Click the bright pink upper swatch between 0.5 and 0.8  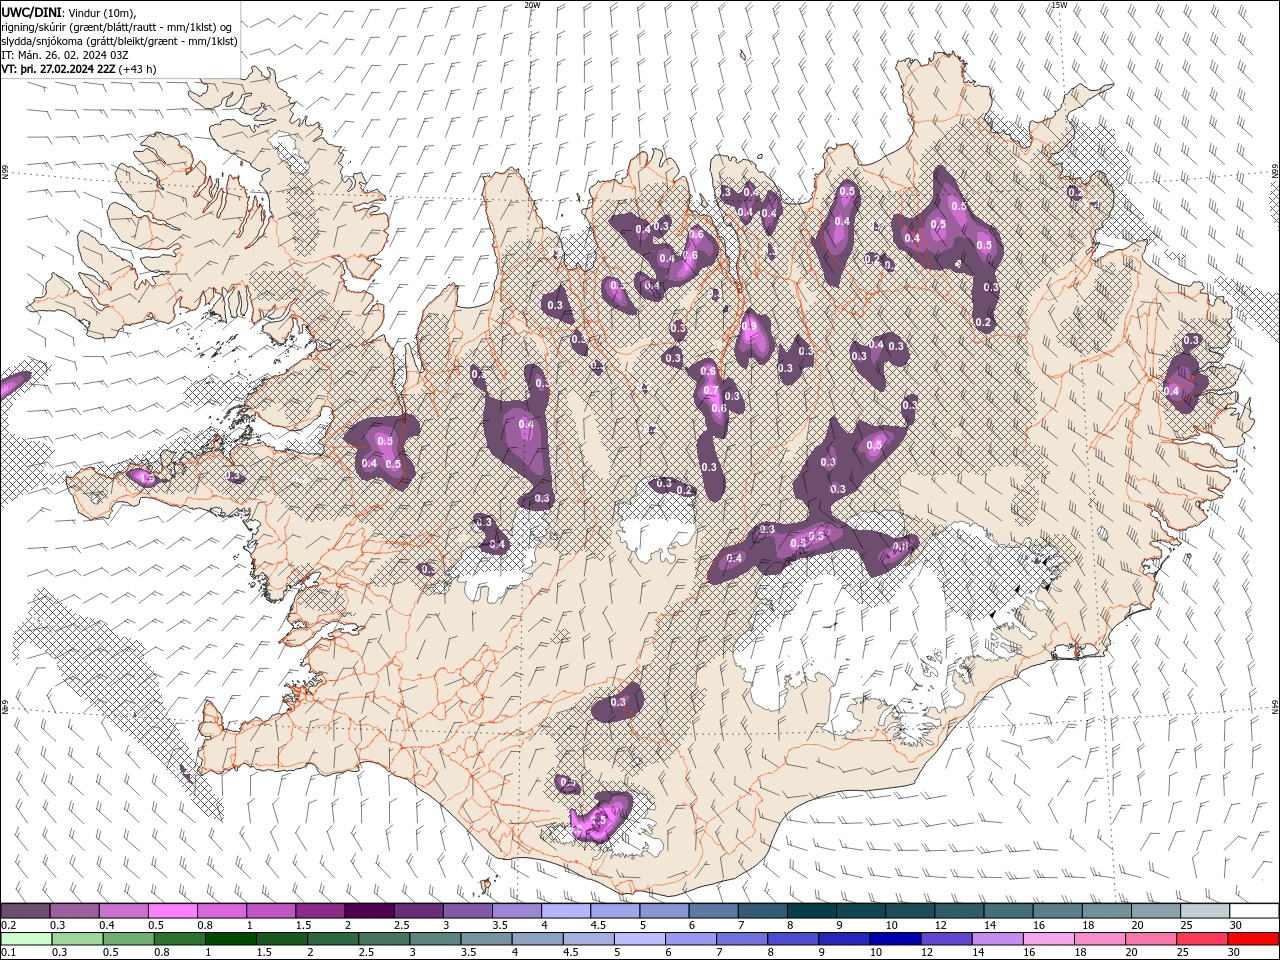173,911
